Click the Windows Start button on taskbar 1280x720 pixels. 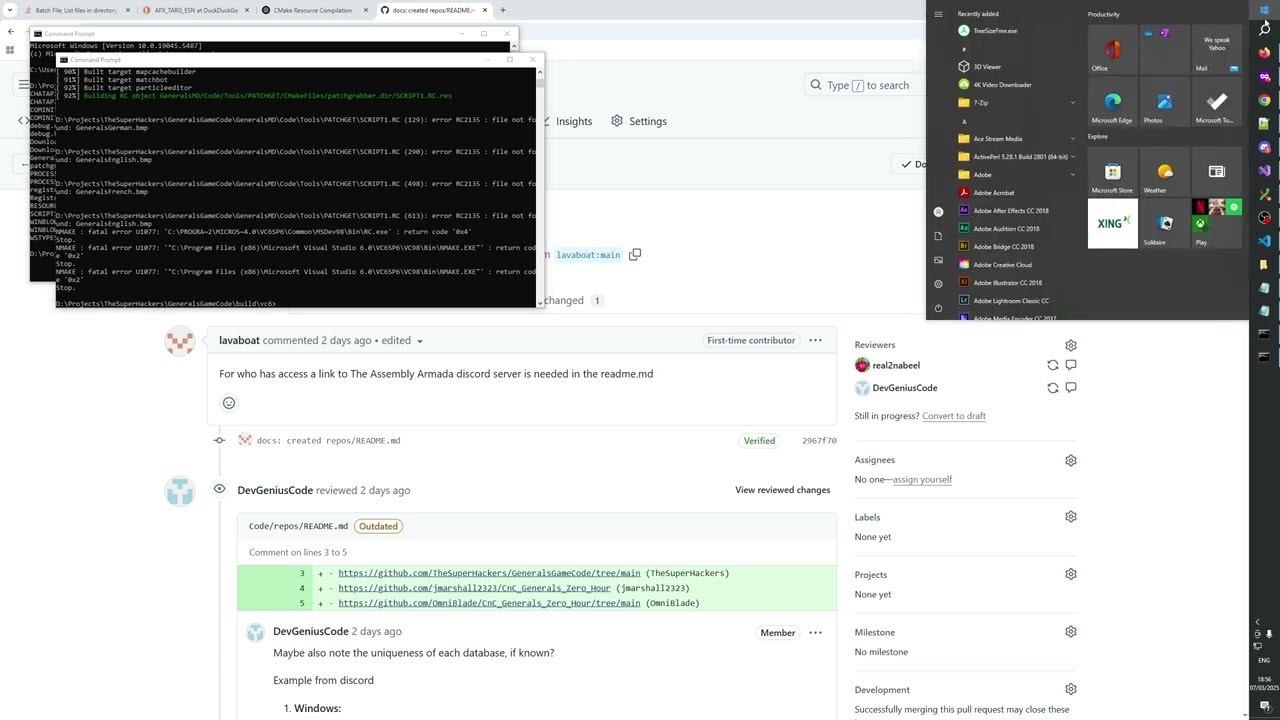[x=1264, y=9]
